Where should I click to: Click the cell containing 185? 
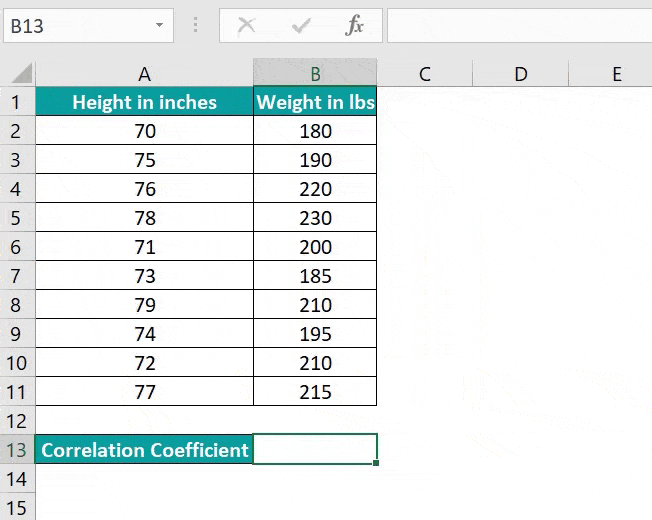tap(315, 276)
